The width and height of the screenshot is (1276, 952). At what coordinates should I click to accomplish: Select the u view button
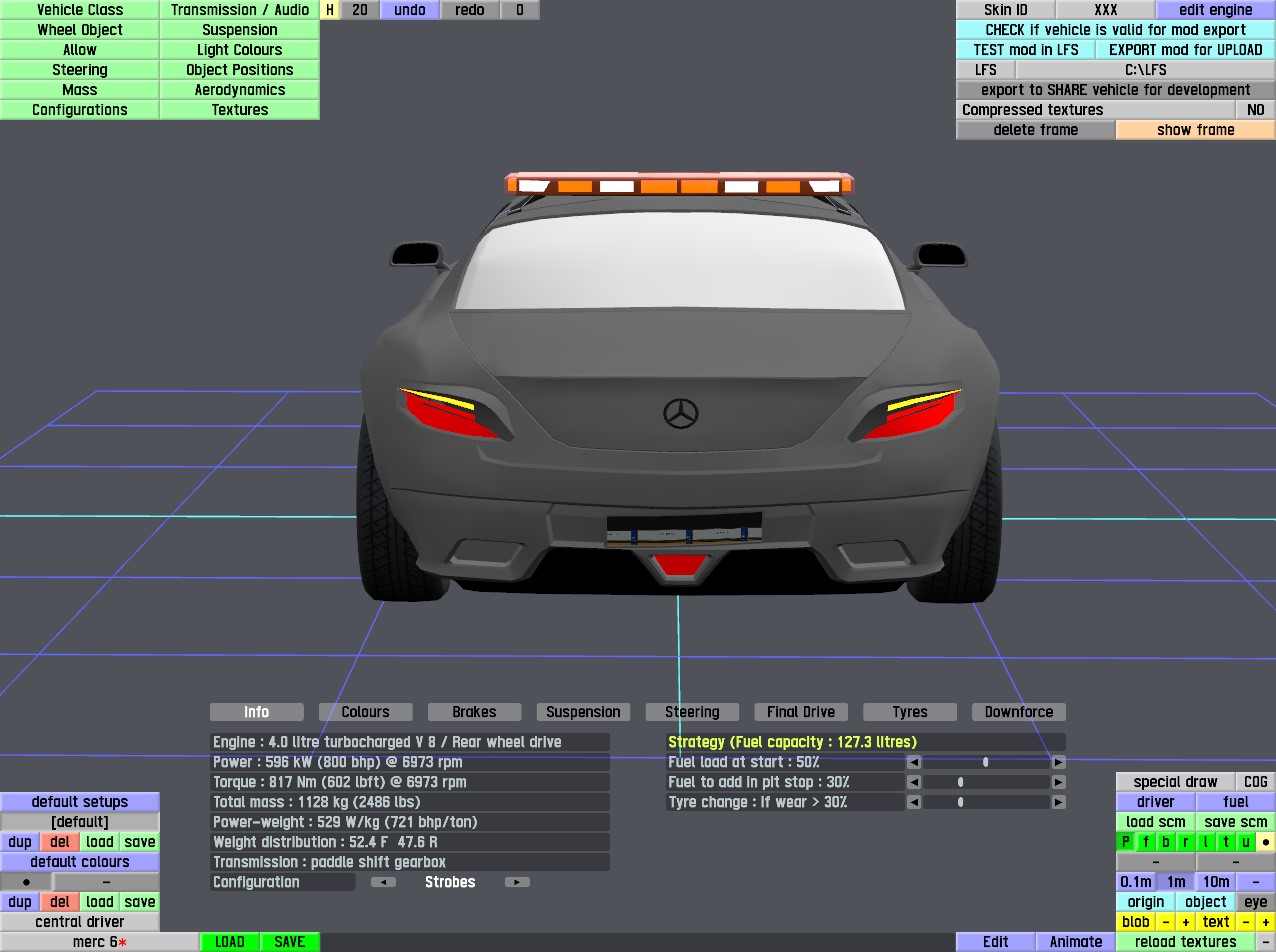1246,842
